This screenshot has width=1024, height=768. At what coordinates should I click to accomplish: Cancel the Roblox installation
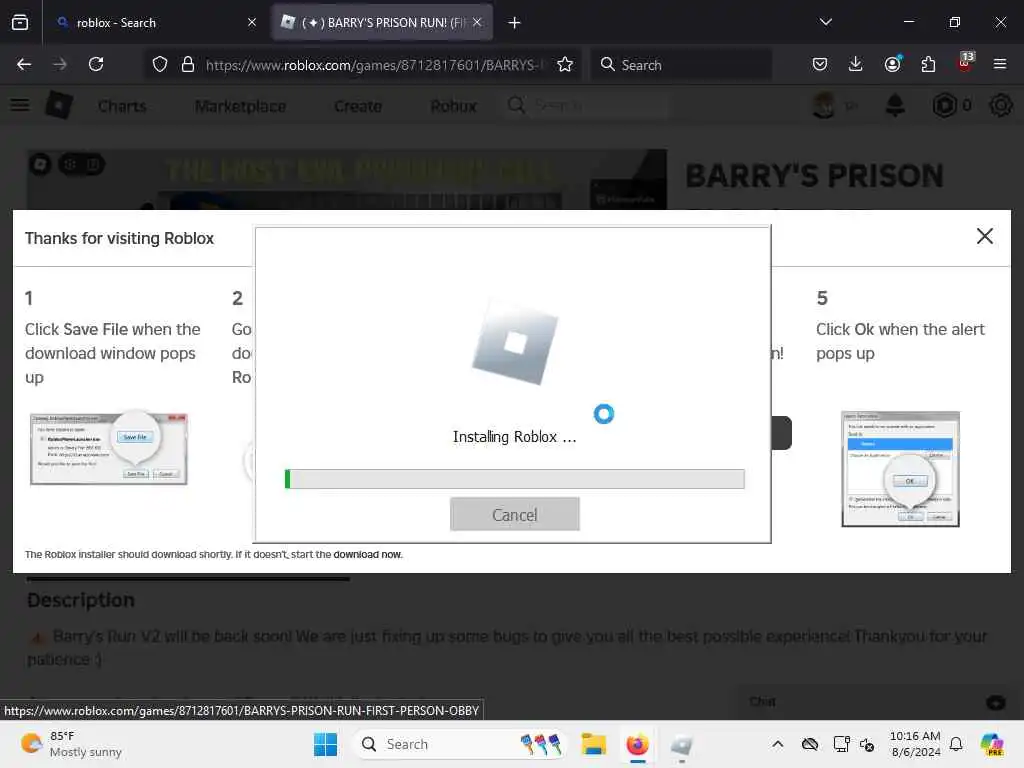(x=515, y=514)
